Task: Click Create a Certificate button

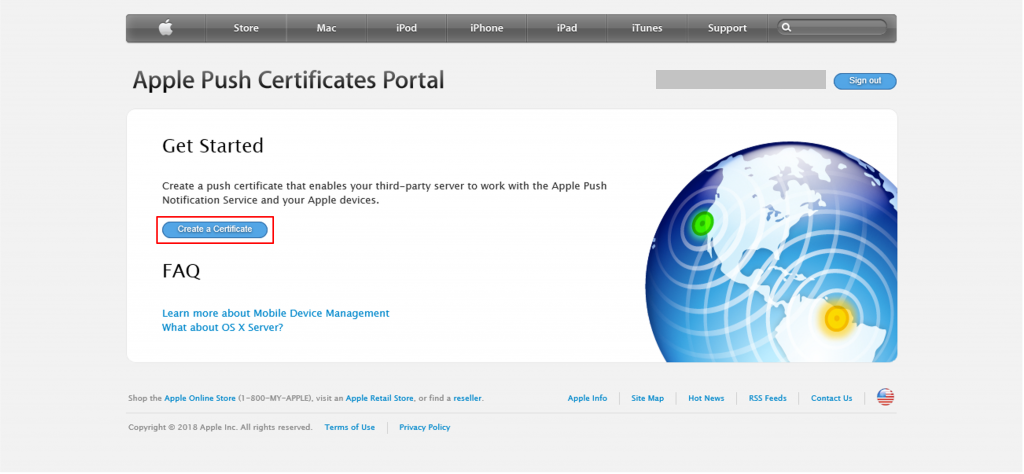Action: click(215, 229)
